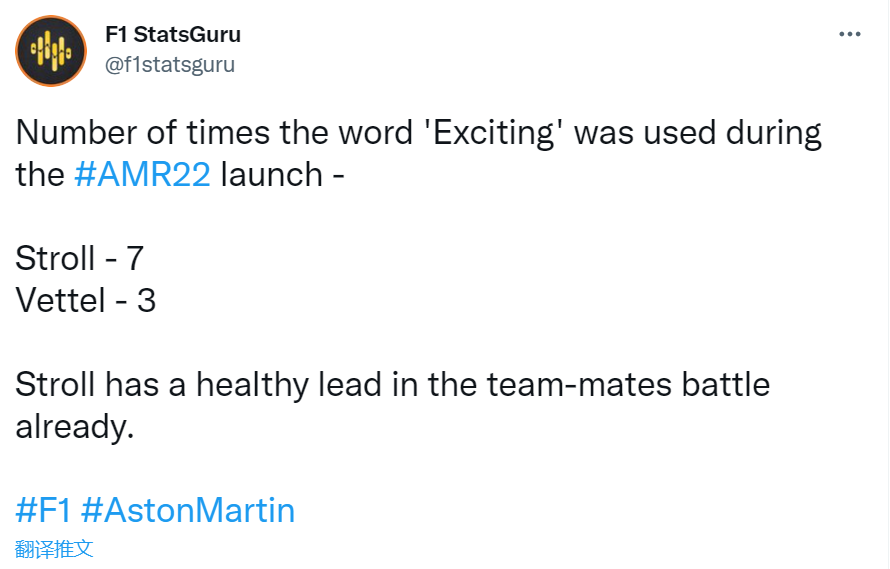
Task: Click the word 'battle' in the tweet
Action: pos(717,385)
